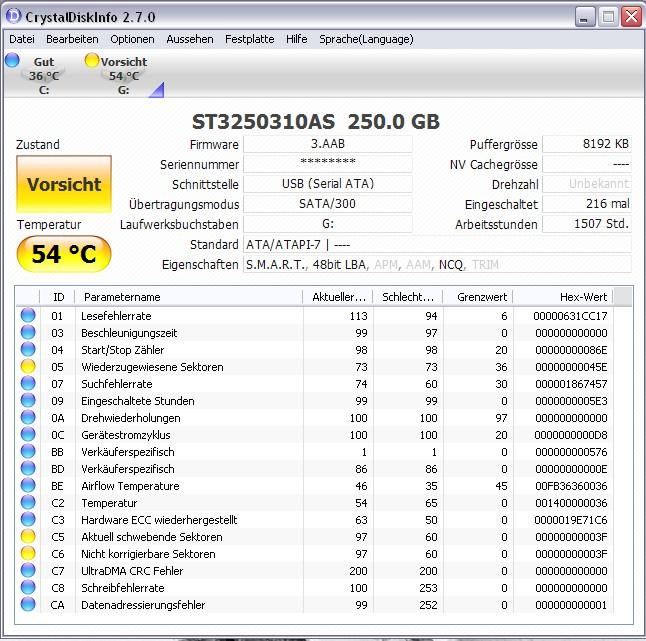
Task: Click the yellow status icon for Aktuell schwebende Sektoren
Action: 28,536
